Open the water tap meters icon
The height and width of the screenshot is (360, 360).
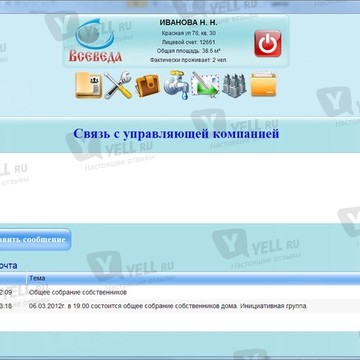pyautogui.click(x=177, y=85)
